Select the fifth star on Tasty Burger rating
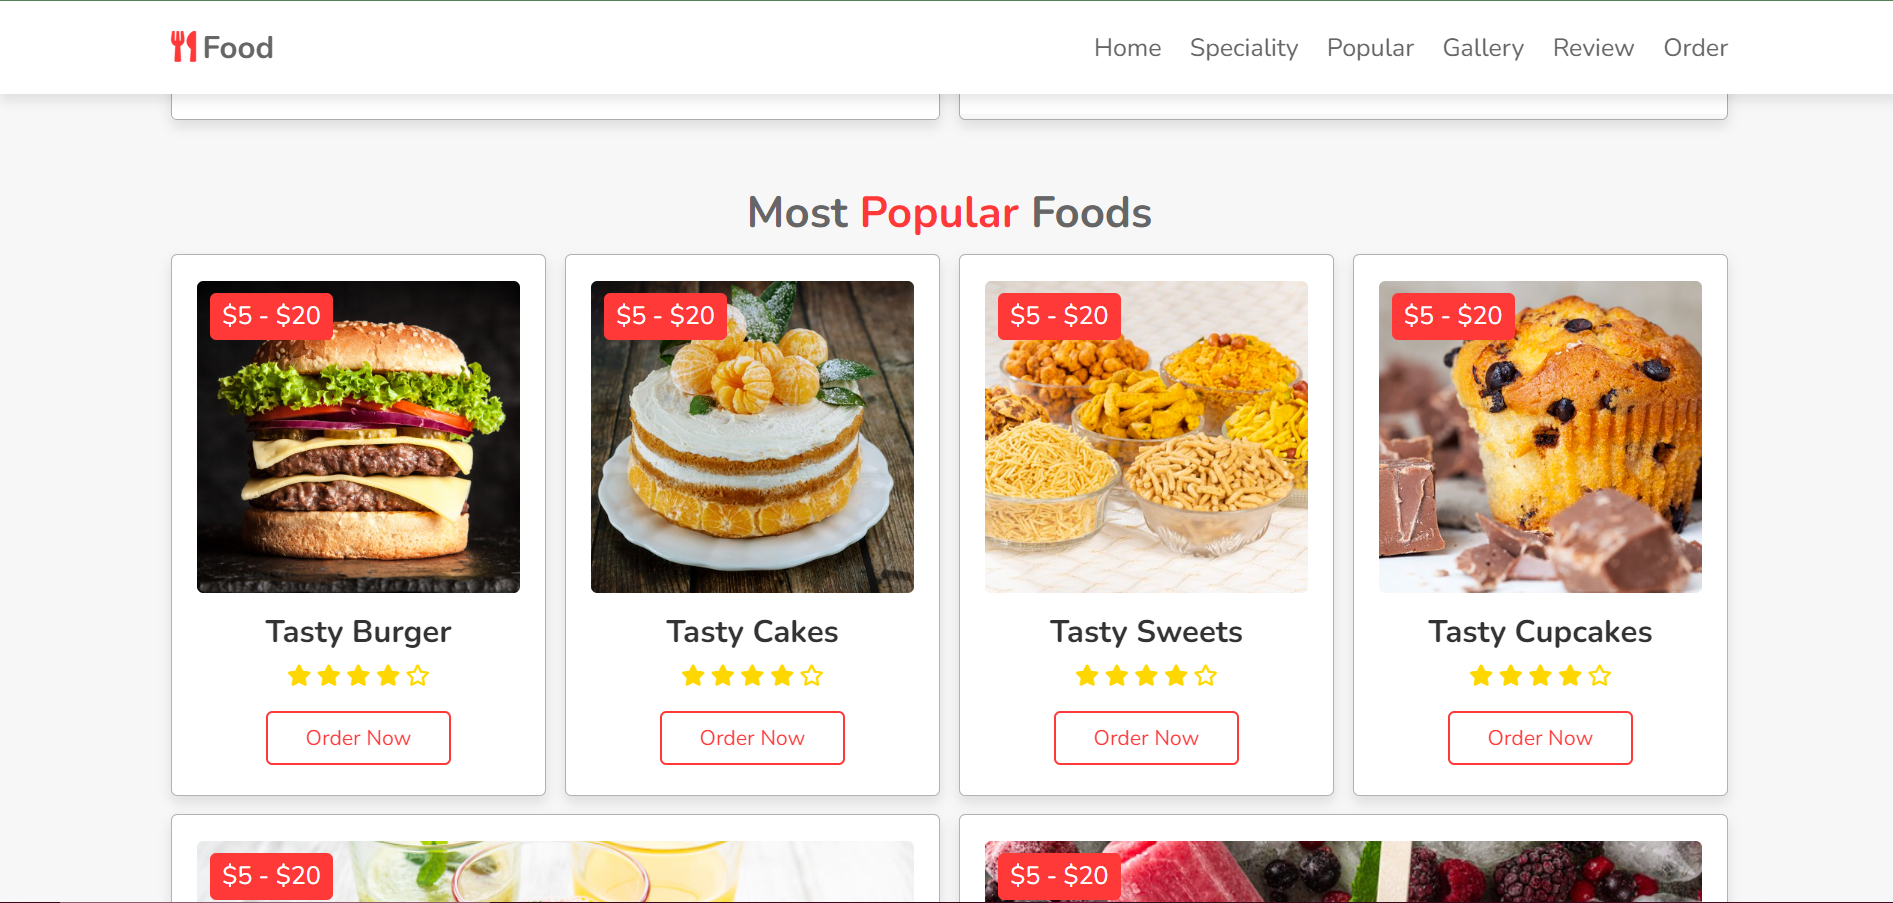 point(418,675)
